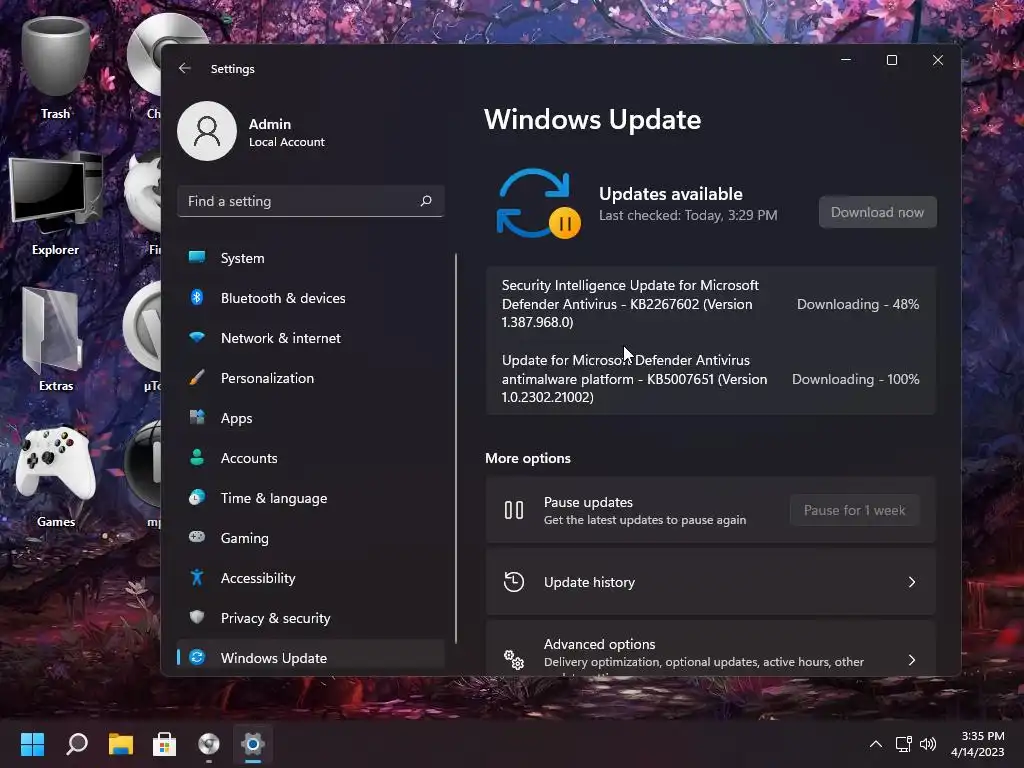This screenshot has width=1024, height=768.
Task: Open the Windows Start menu
Action: [x=32, y=744]
